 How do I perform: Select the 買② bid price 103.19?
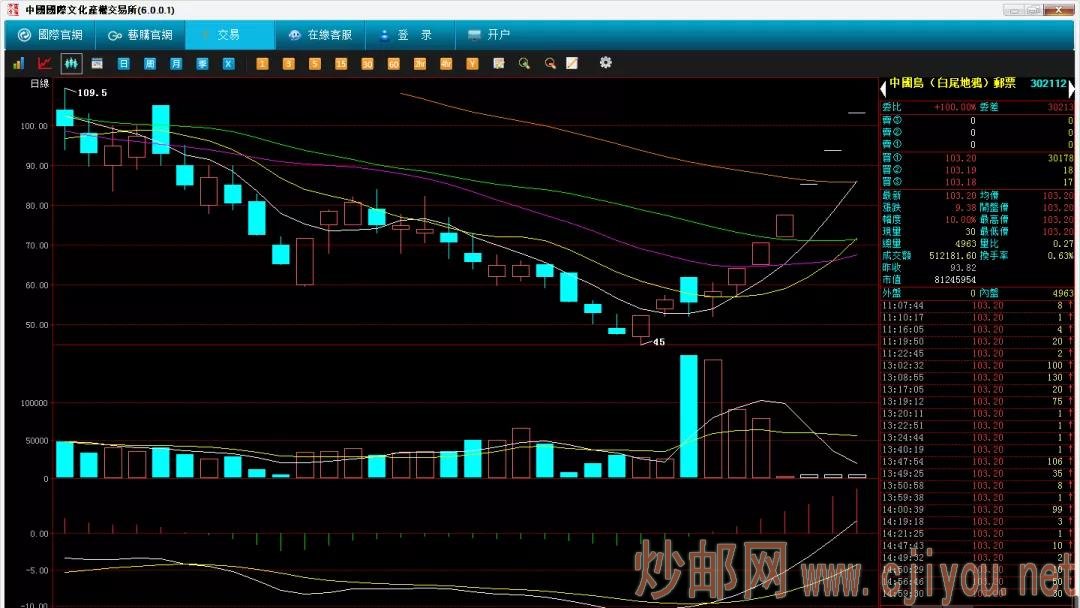click(960, 170)
